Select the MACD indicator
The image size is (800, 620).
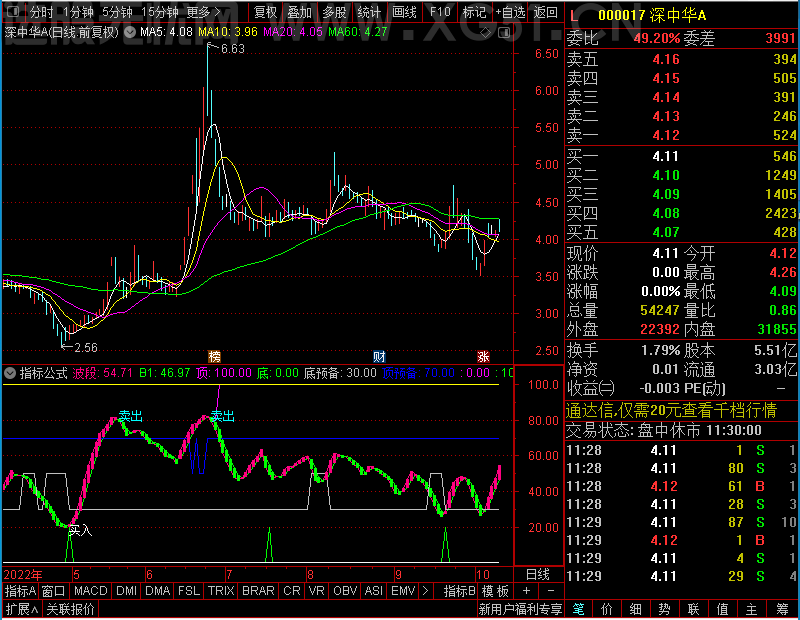[x=90, y=591]
